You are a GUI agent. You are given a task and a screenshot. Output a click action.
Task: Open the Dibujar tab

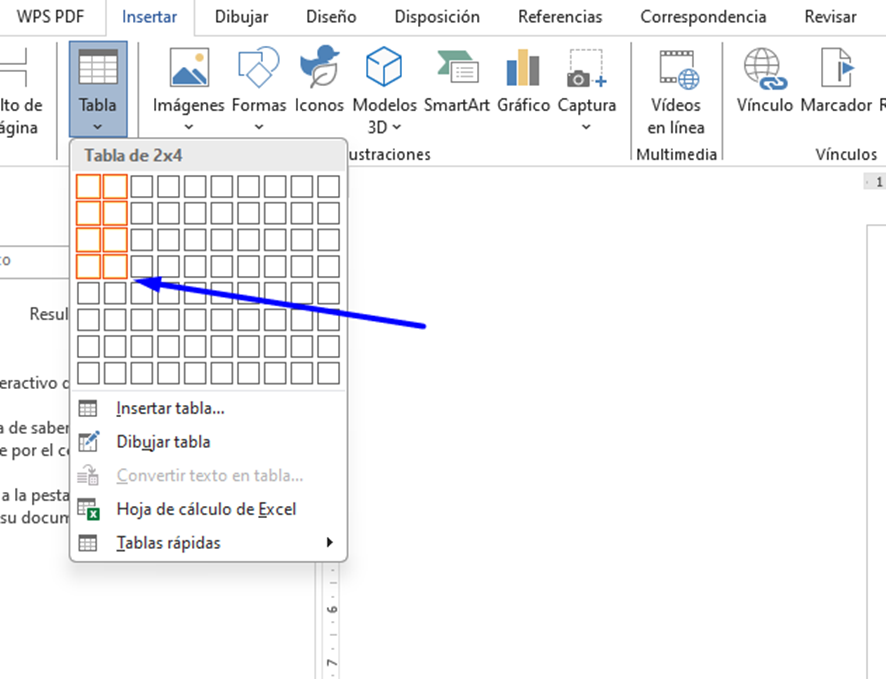pyautogui.click(x=241, y=17)
